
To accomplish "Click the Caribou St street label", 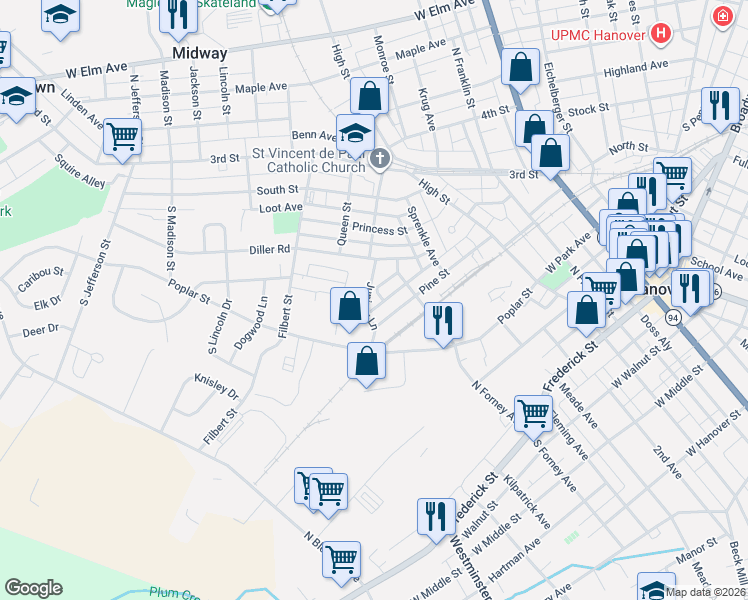I will coord(41,279).
